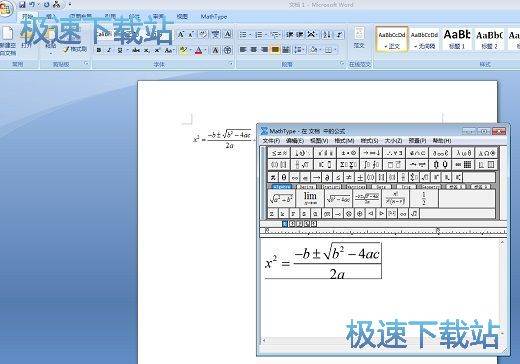Open the MathType ribbon tab in Word
This screenshot has width=520, height=364.
[214, 17]
